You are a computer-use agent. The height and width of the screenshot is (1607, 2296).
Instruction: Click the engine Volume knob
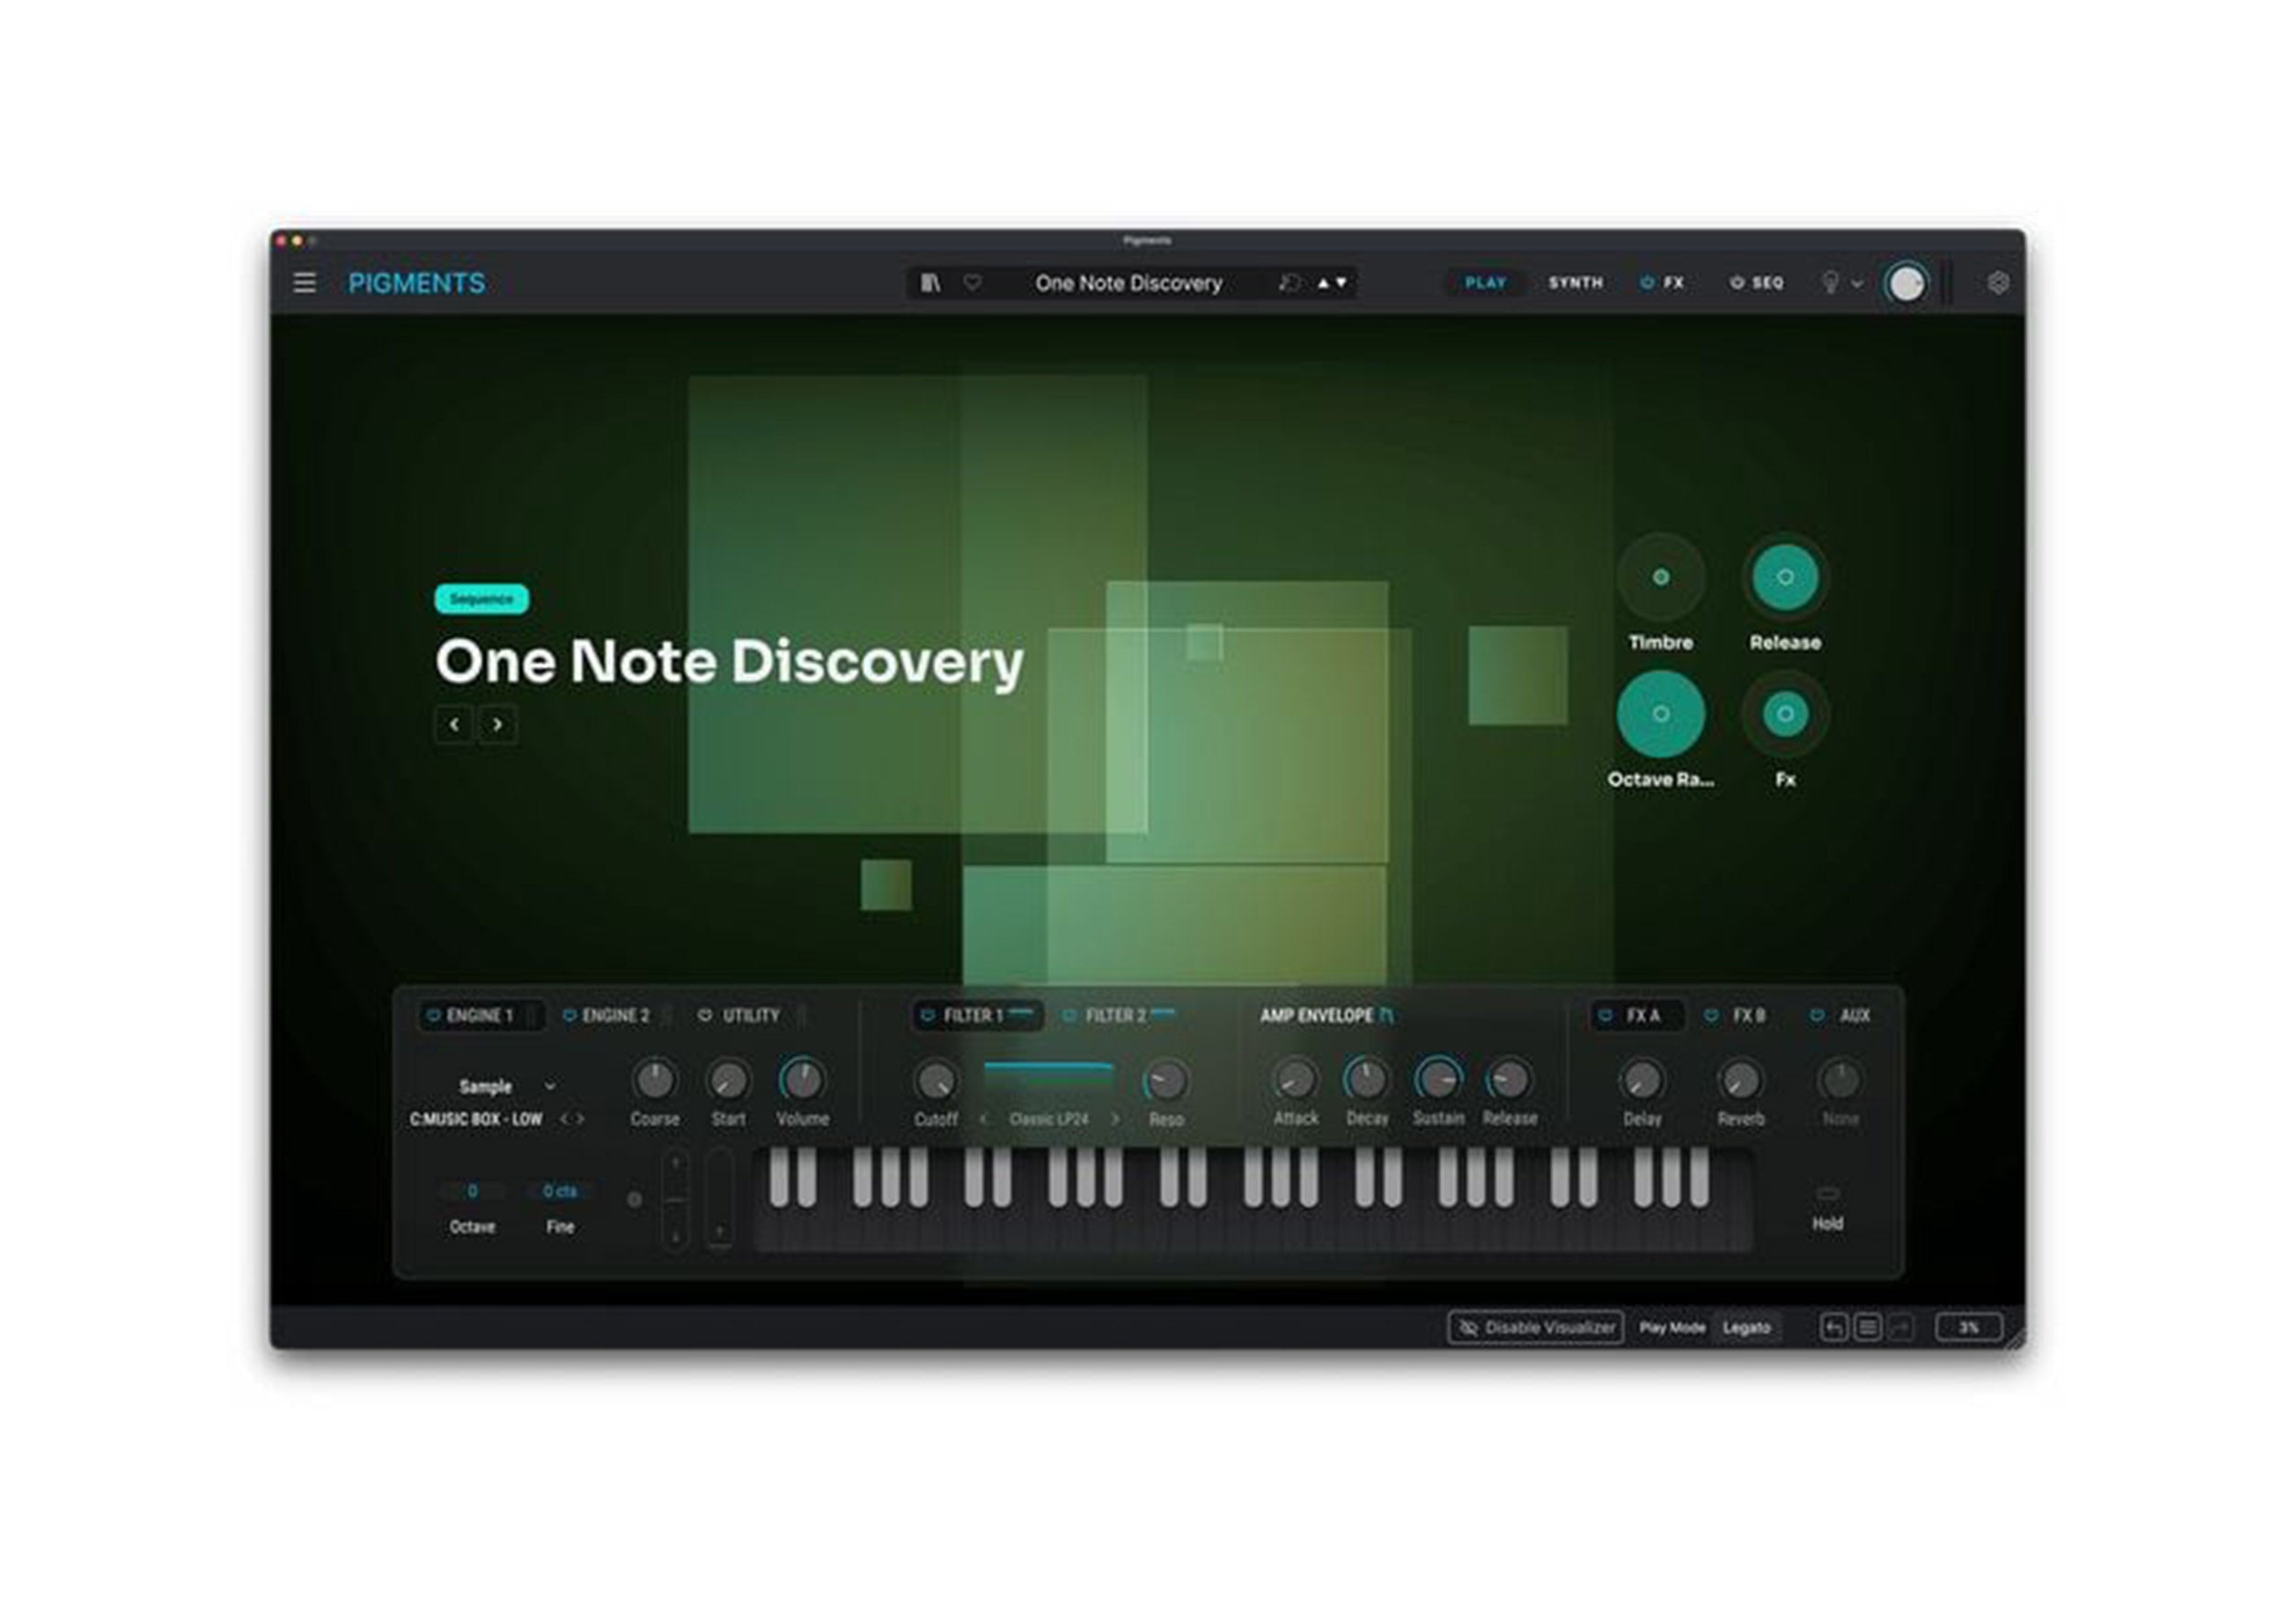[801, 1079]
